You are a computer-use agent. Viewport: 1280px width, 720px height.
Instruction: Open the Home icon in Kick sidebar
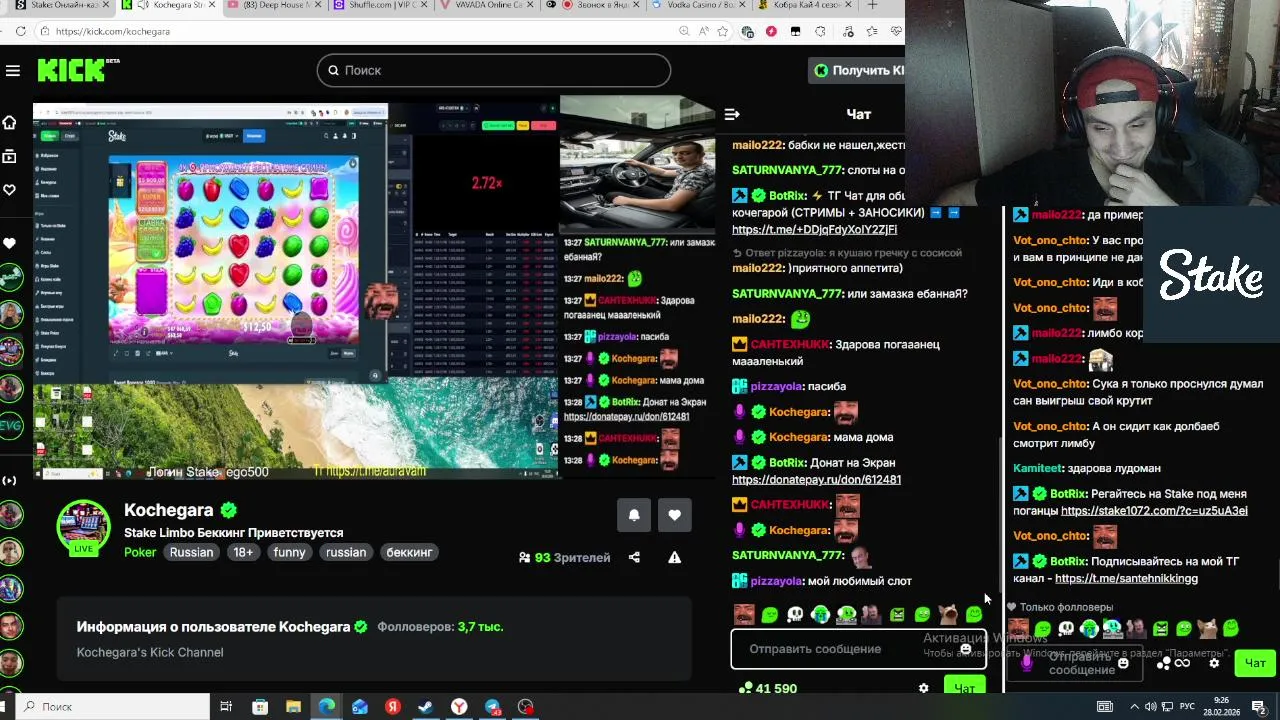coord(9,122)
